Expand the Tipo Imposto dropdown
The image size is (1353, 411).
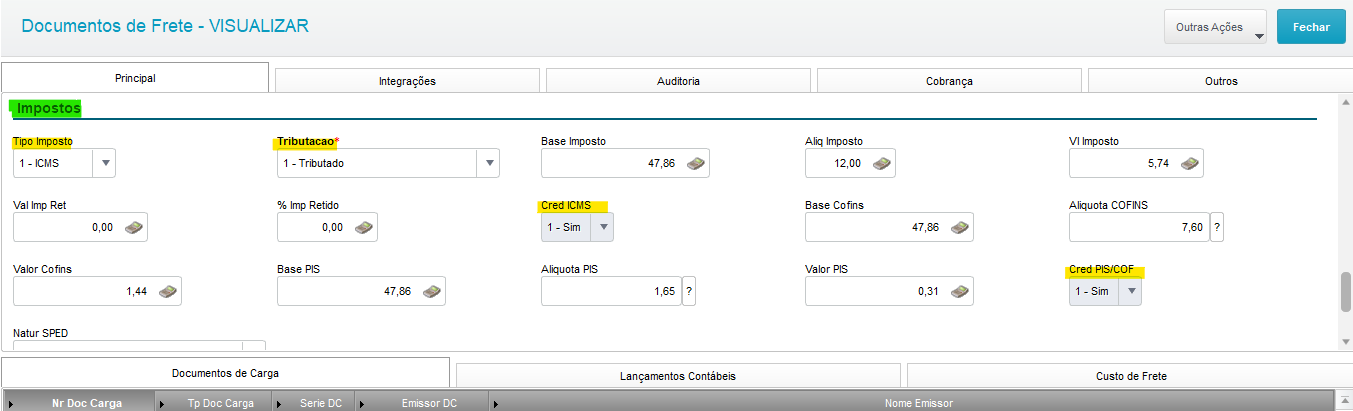point(105,163)
